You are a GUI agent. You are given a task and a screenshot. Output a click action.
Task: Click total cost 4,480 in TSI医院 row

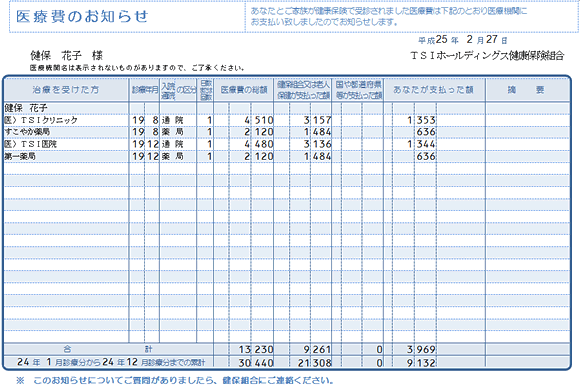pyautogui.click(x=259, y=144)
